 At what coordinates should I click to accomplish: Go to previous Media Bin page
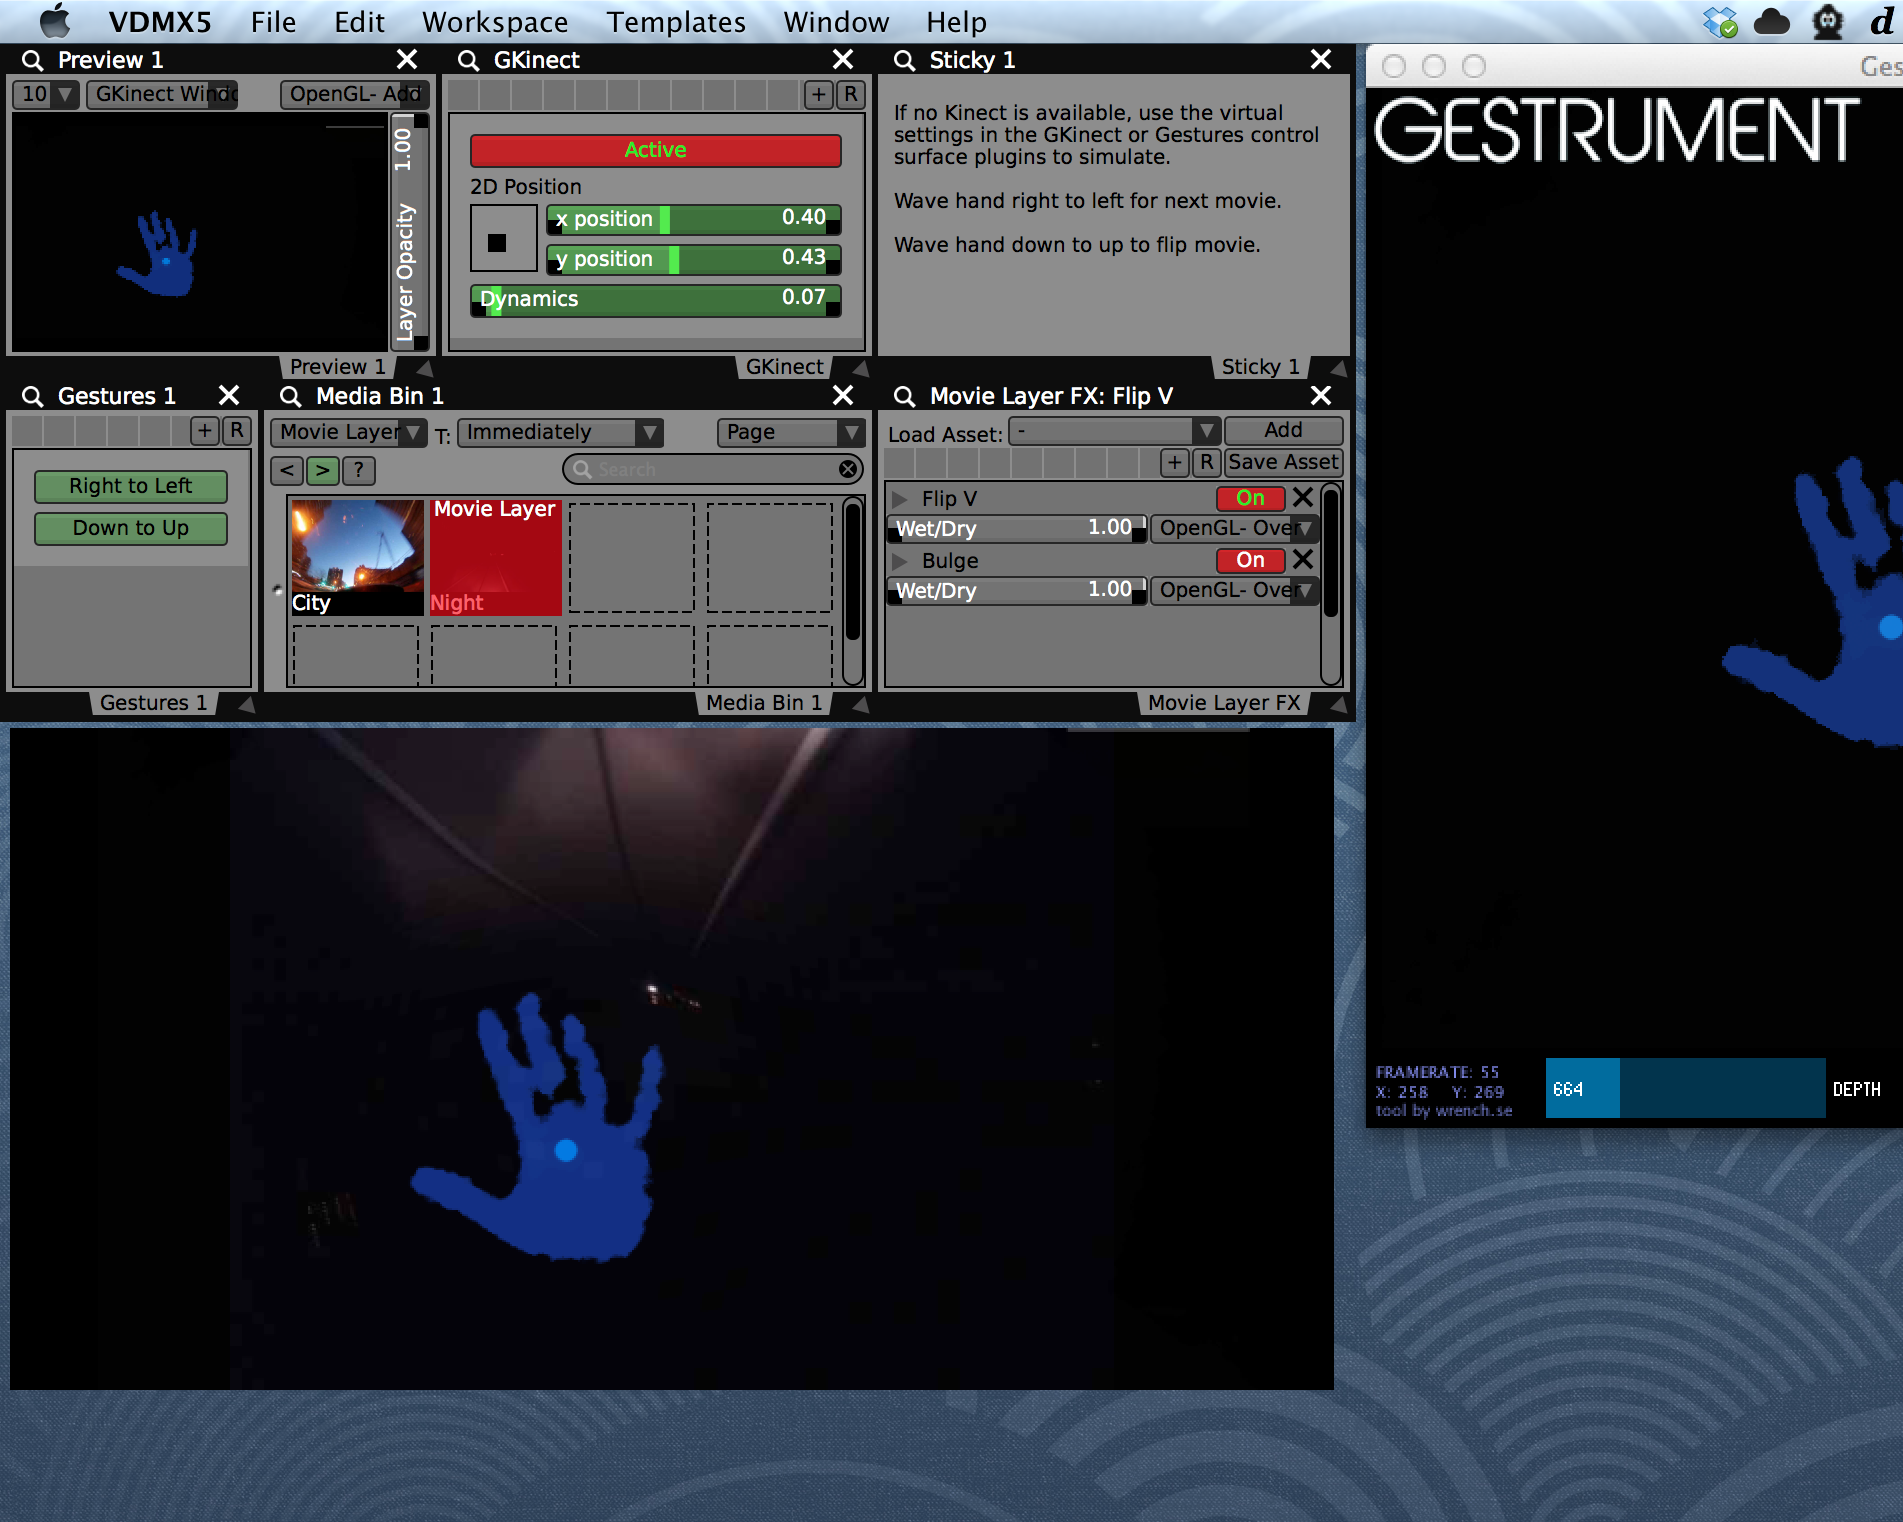coord(287,470)
